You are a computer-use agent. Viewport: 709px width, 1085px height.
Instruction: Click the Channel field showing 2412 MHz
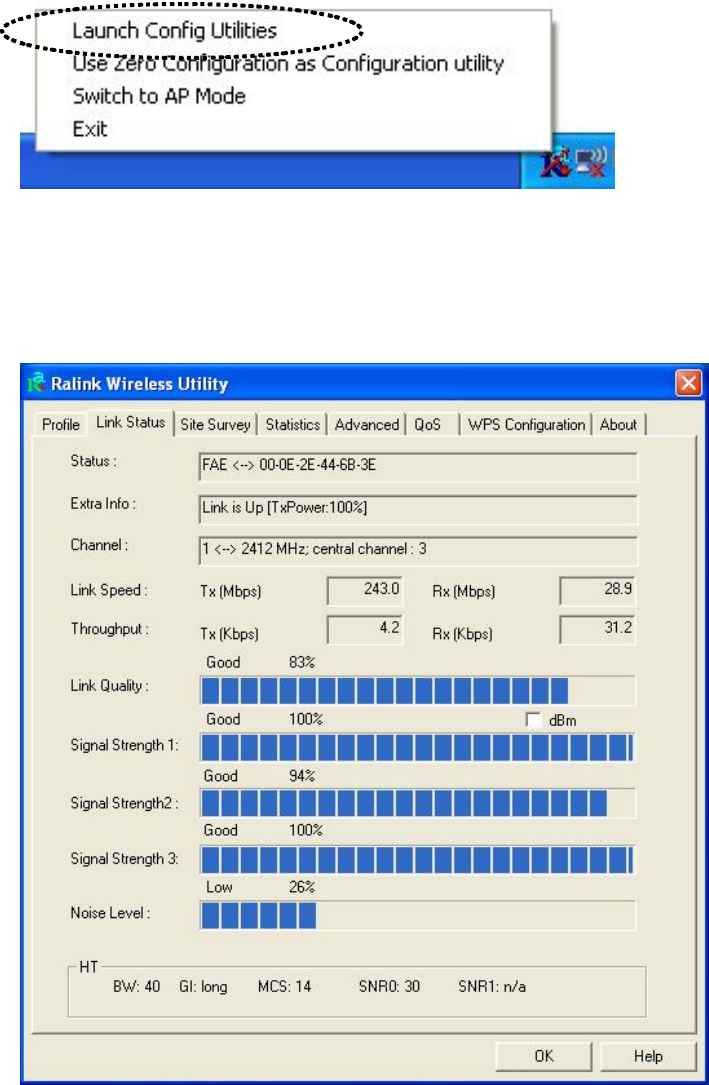pos(418,551)
